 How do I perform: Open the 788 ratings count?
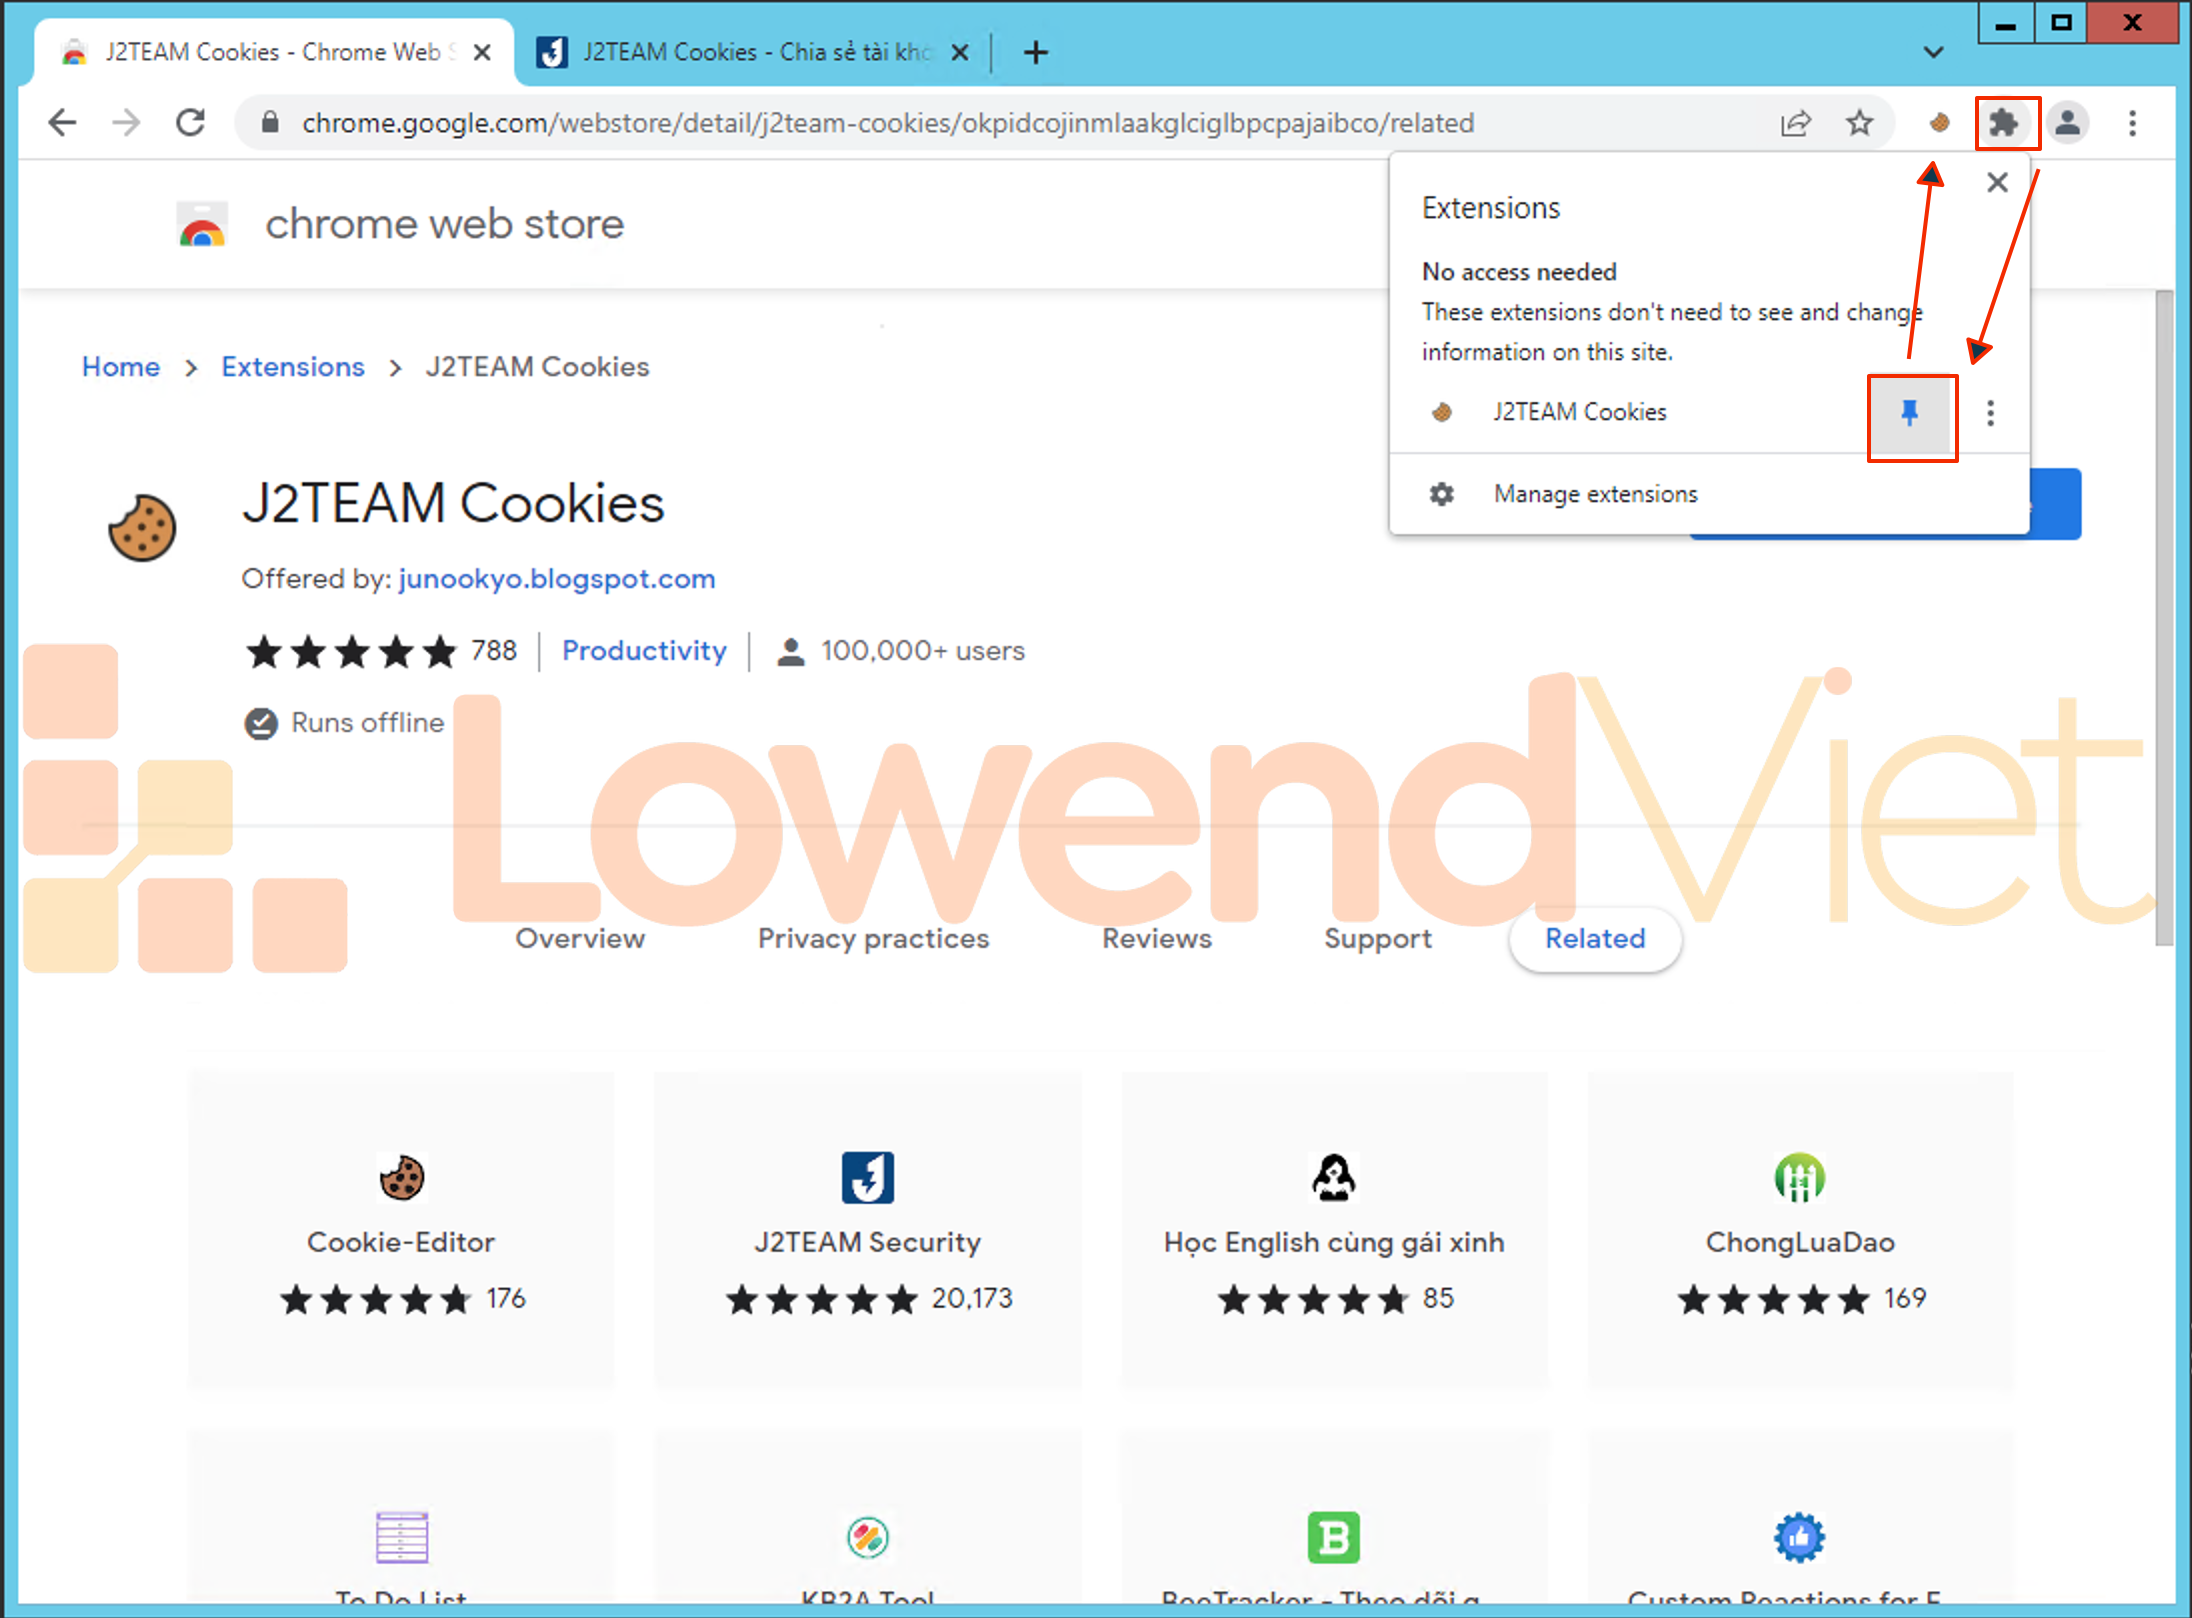pyautogui.click(x=494, y=651)
